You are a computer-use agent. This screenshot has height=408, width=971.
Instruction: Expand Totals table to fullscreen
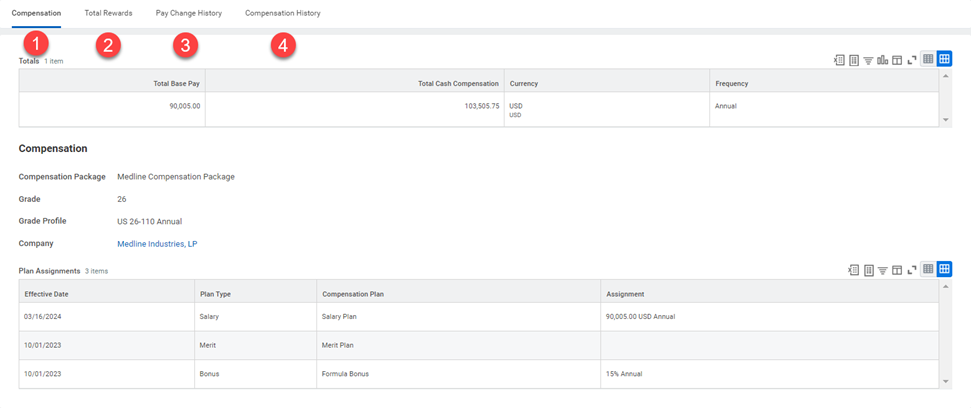coord(912,60)
